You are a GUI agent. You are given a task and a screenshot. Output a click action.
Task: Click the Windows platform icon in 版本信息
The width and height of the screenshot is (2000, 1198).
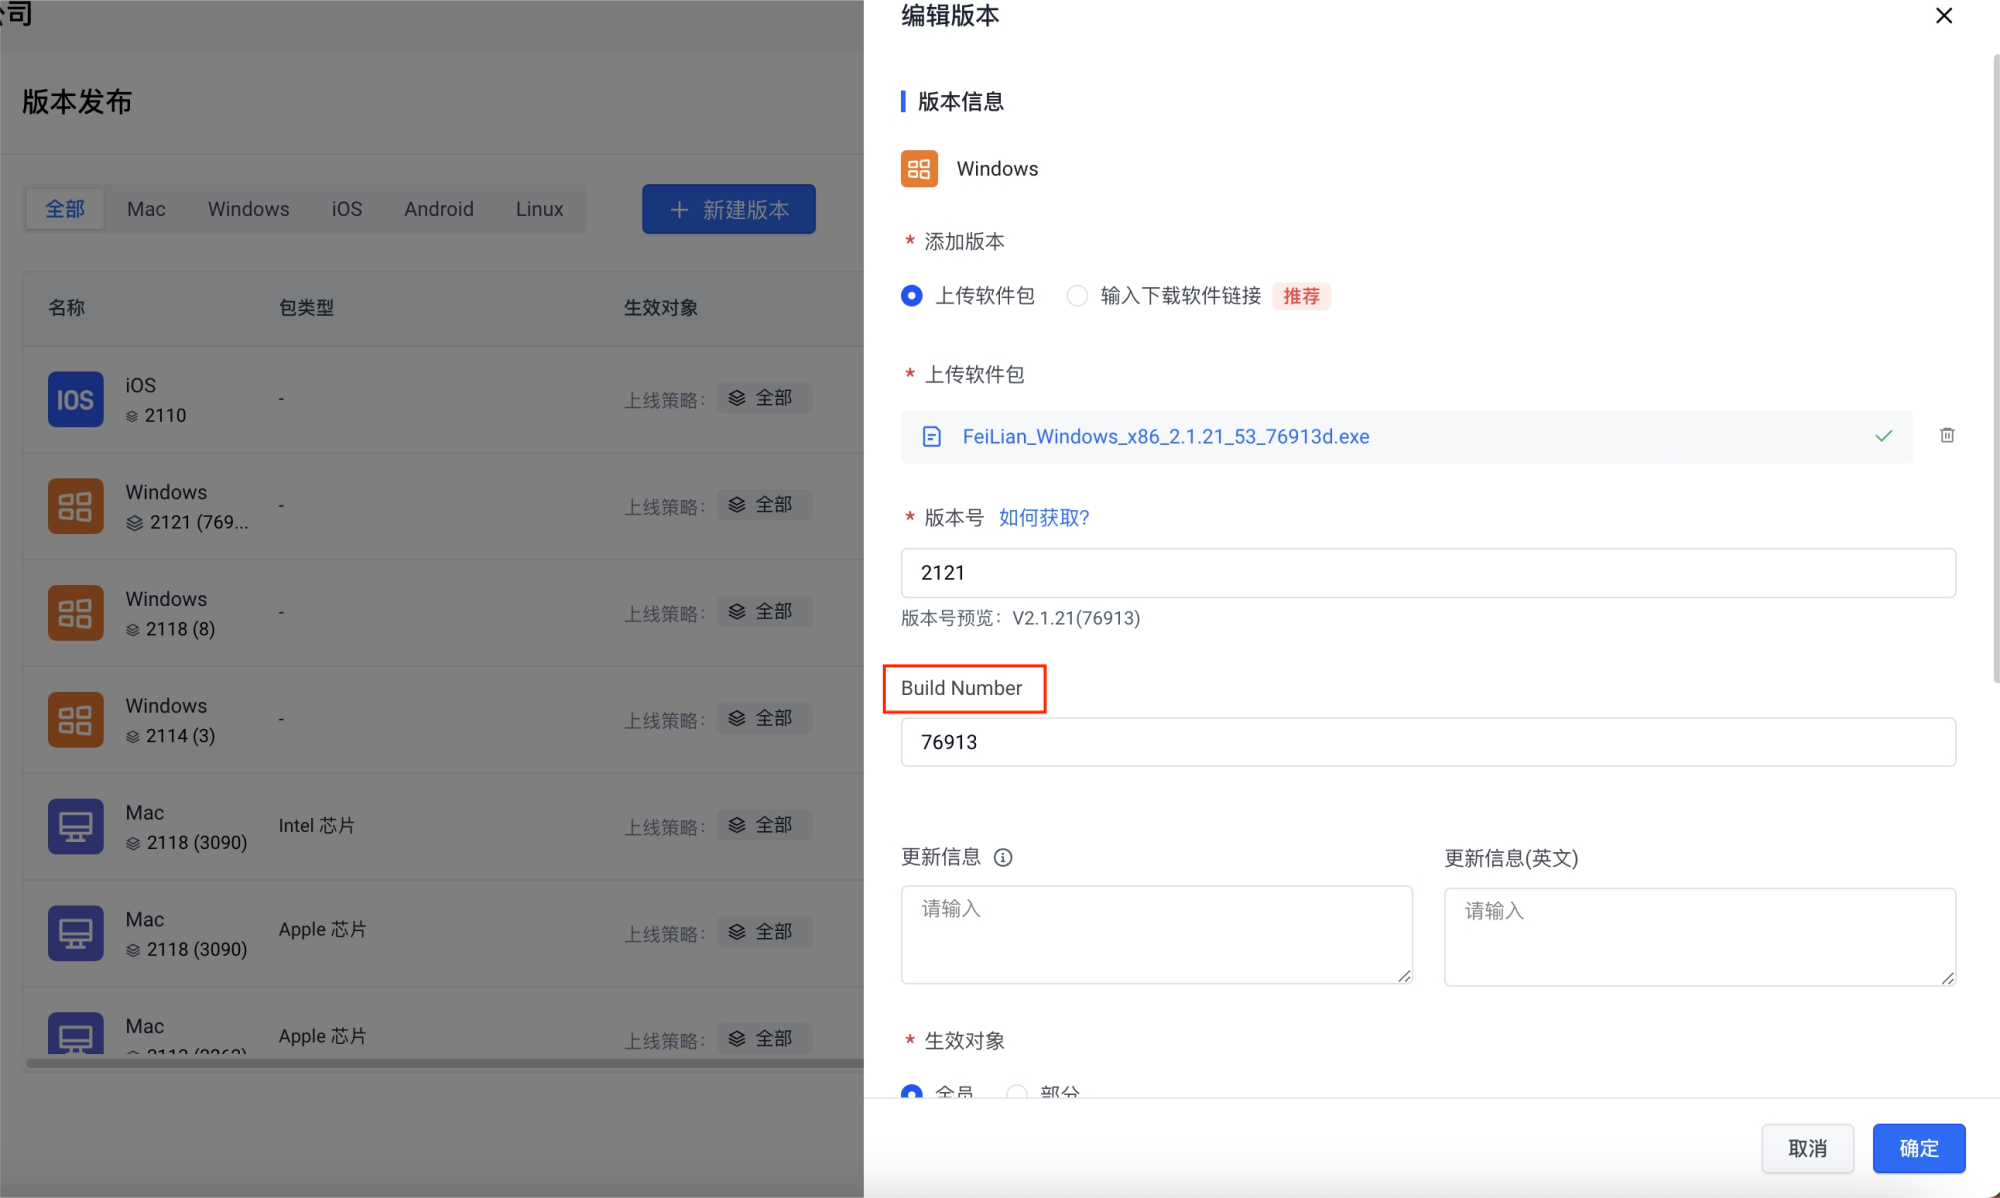tap(919, 168)
